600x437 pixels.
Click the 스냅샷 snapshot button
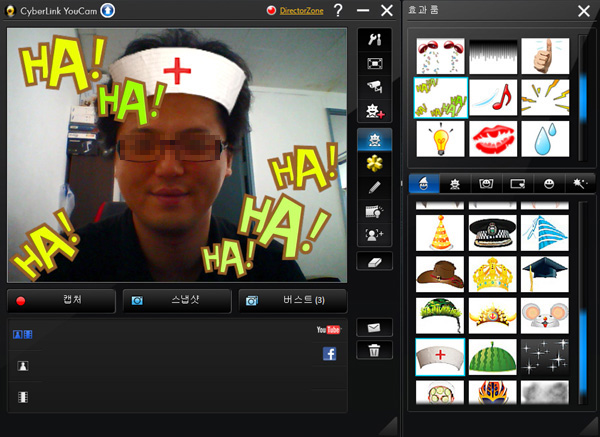177,301
